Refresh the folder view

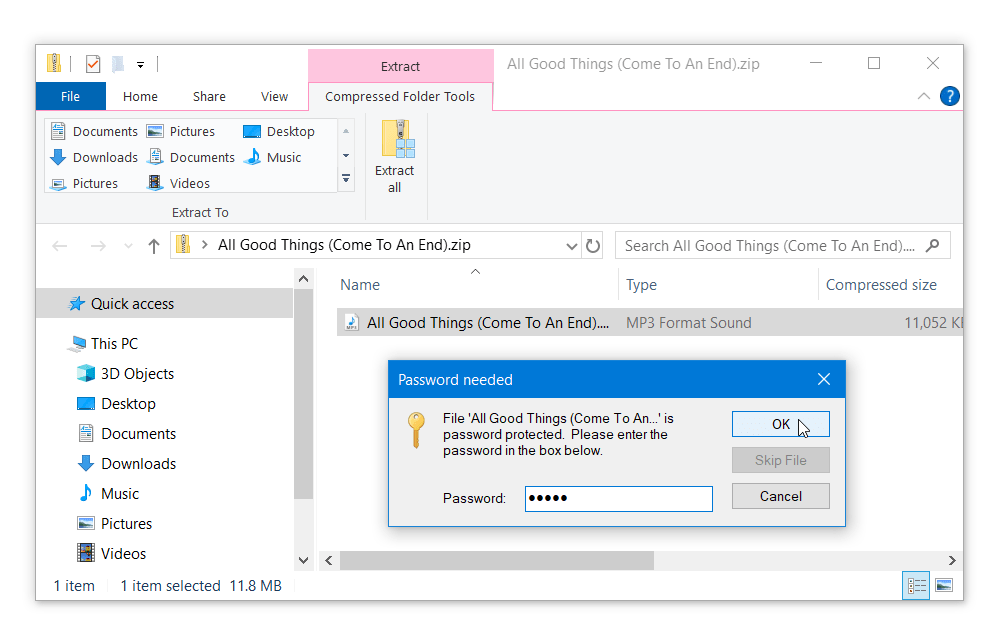point(593,245)
